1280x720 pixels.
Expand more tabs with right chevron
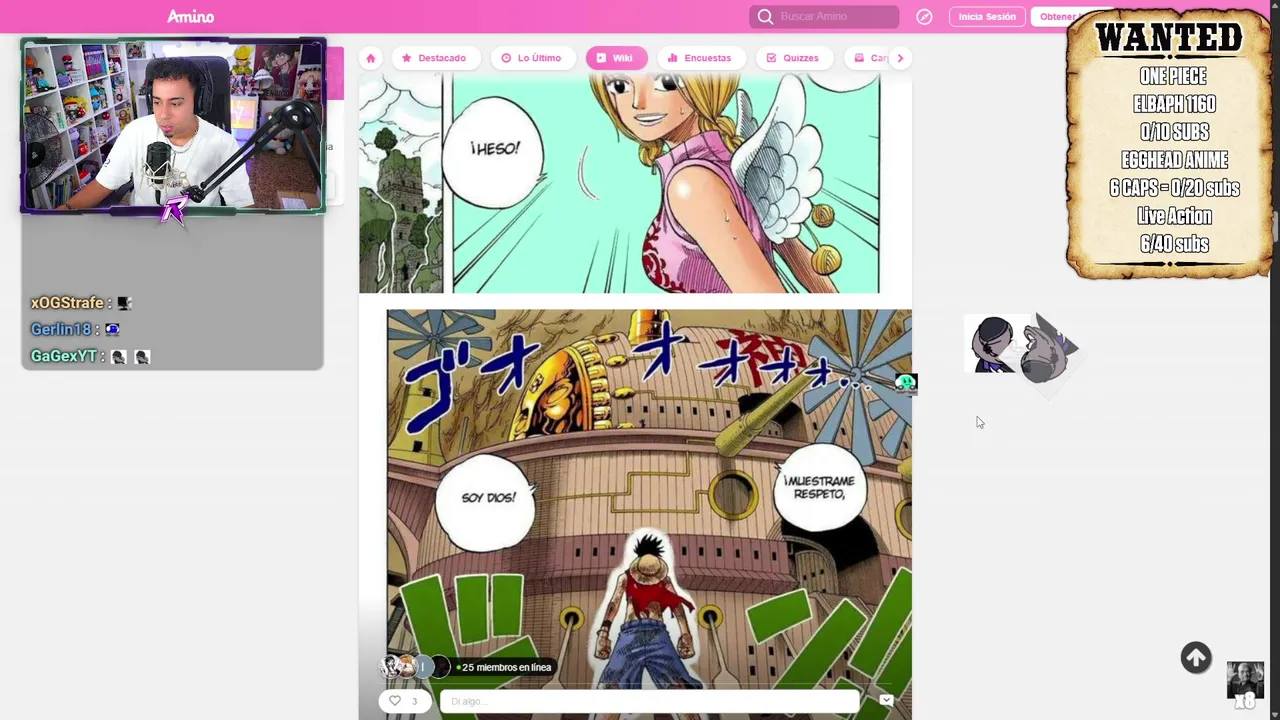(900, 58)
